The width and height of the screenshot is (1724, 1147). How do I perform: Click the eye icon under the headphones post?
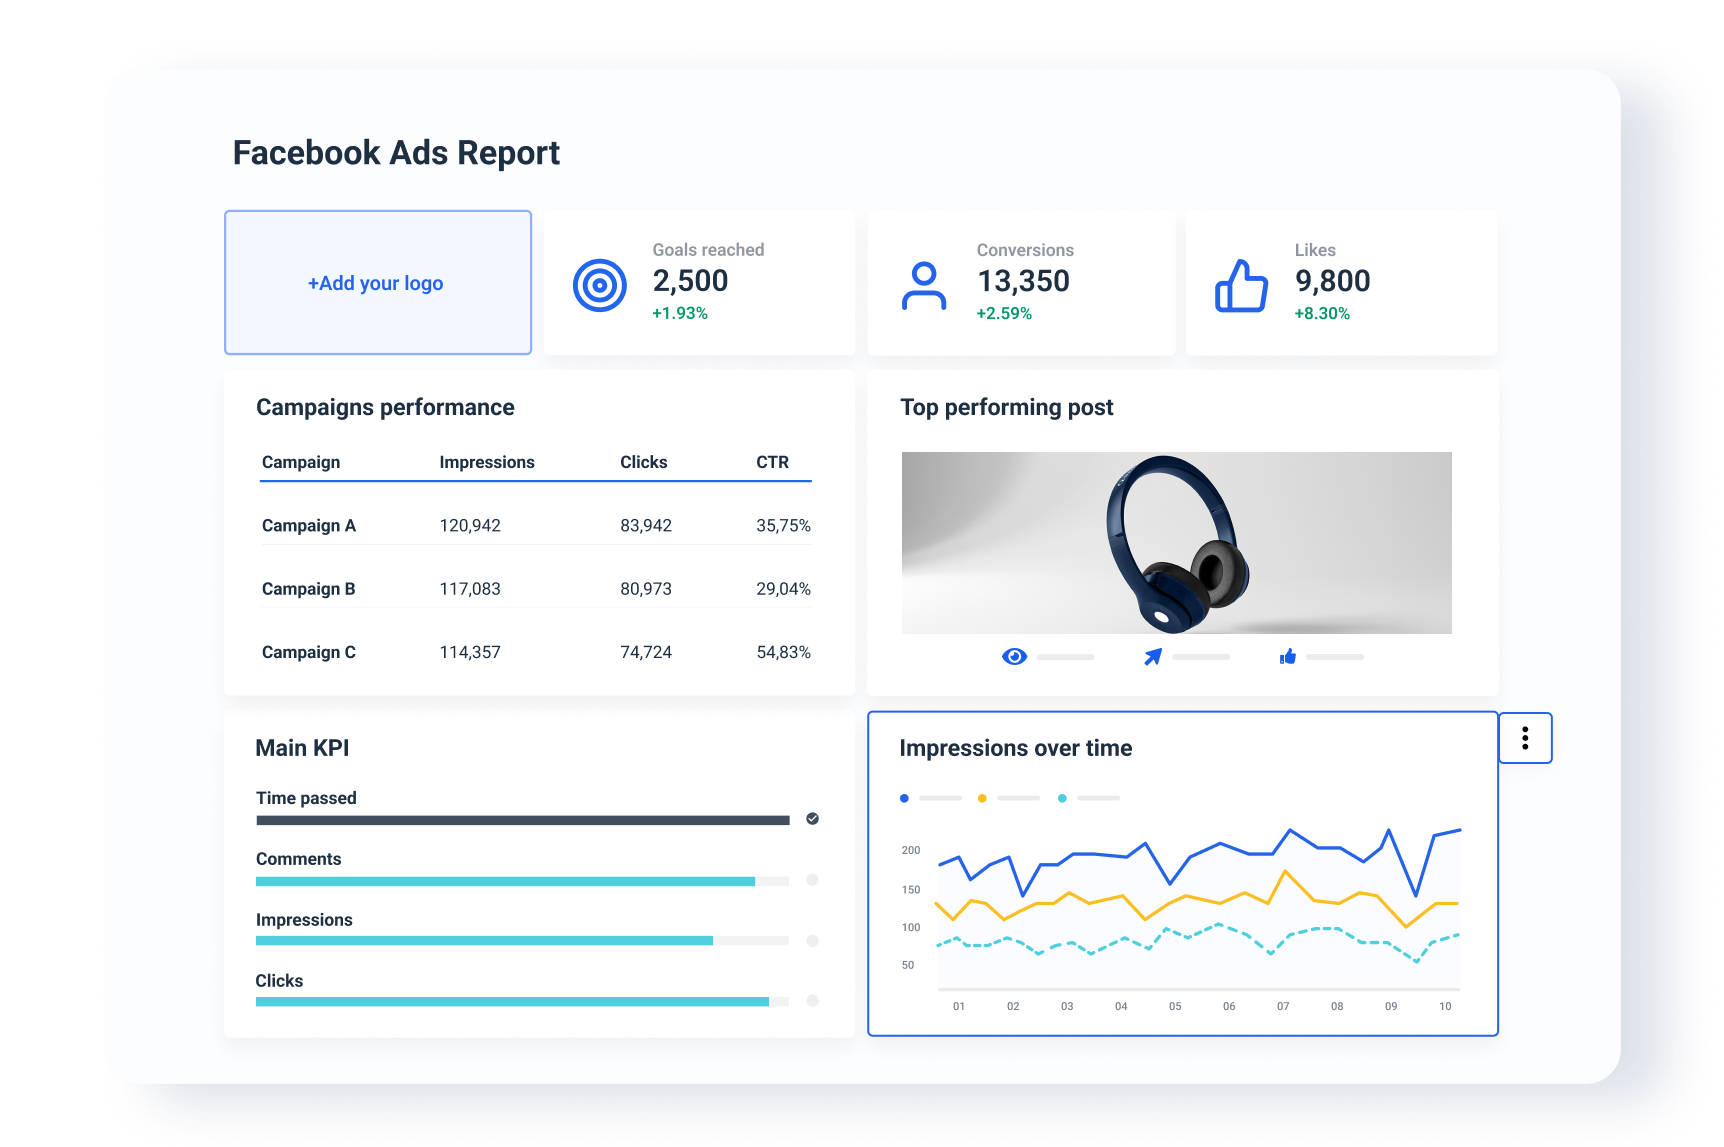(1014, 657)
